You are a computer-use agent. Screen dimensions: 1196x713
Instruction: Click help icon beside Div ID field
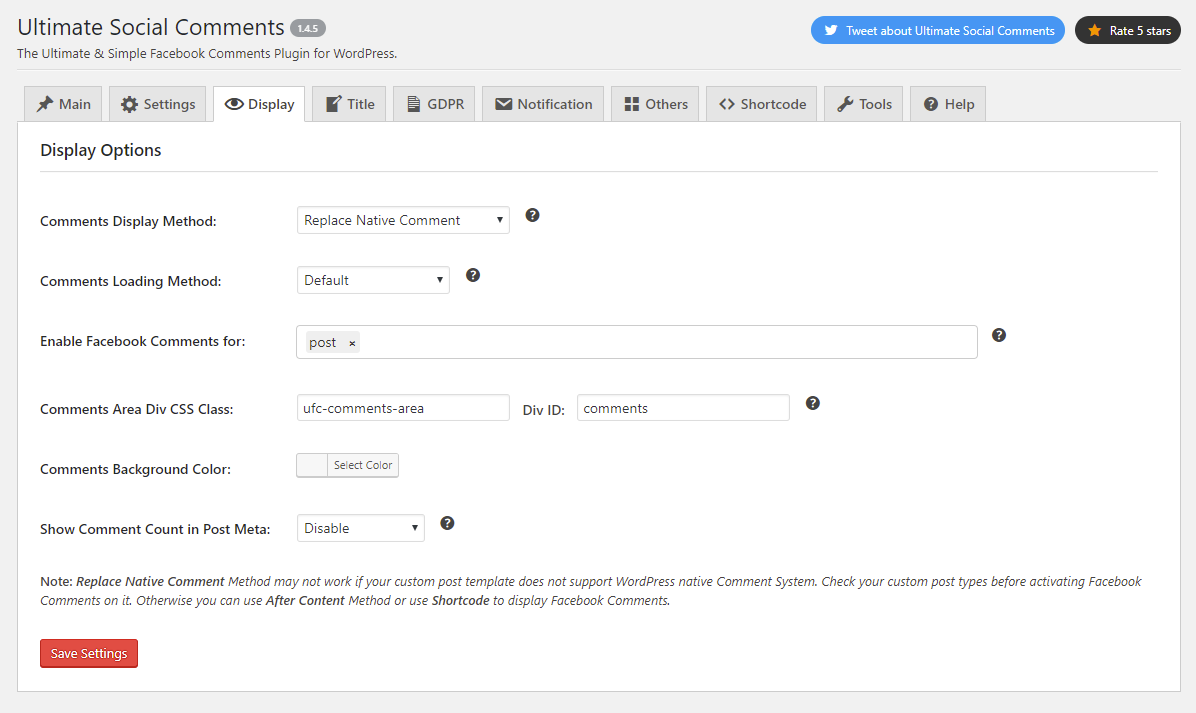(x=813, y=403)
